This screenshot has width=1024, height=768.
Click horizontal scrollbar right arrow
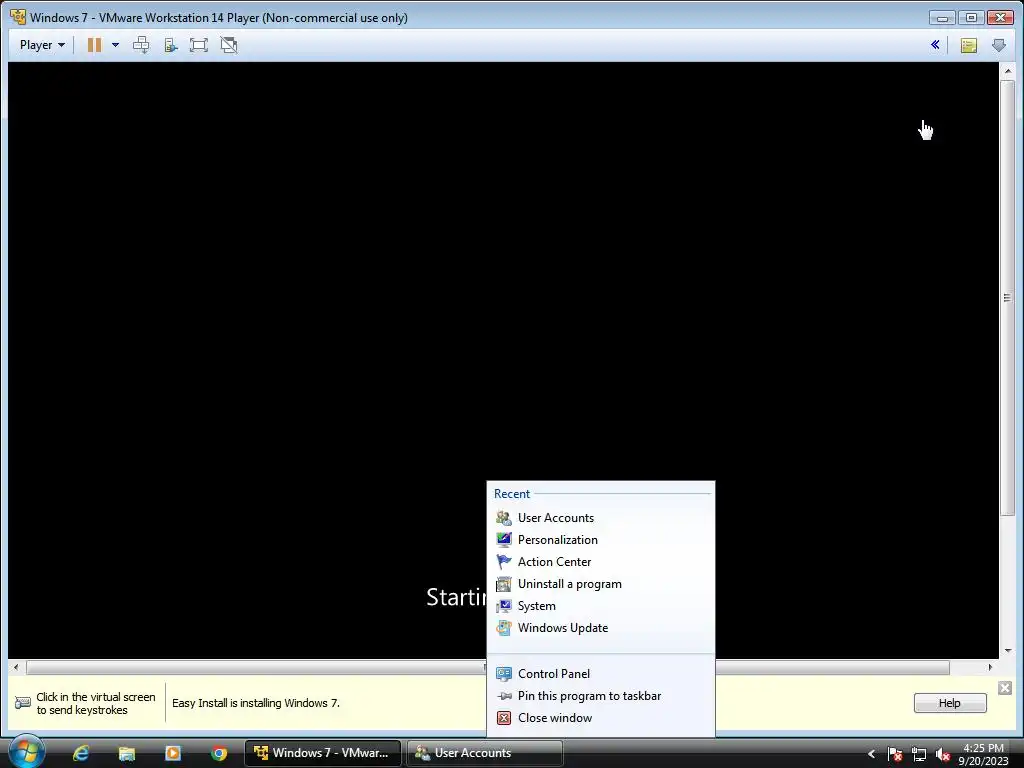[x=990, y=667]
